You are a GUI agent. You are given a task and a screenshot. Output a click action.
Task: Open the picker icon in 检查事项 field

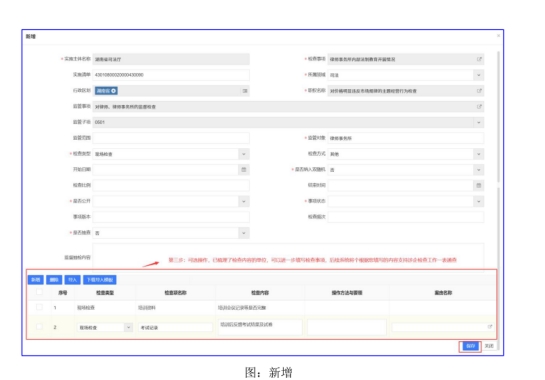click(x=479, y=59)
